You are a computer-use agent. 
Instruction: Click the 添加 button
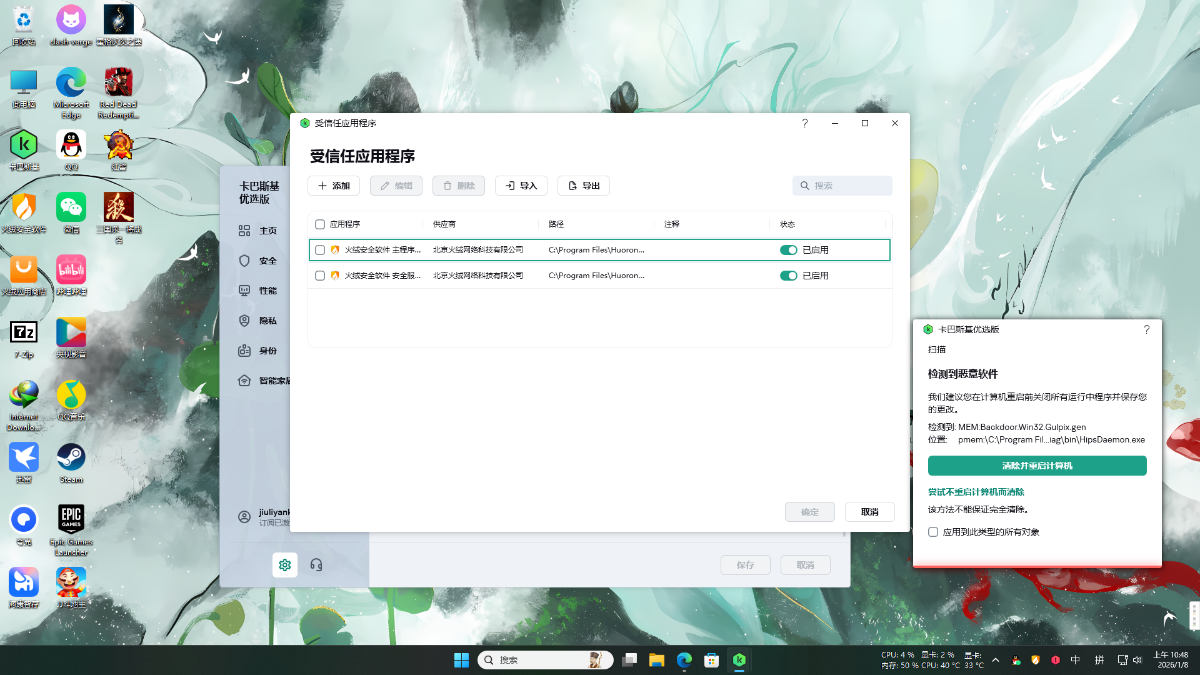333,186
